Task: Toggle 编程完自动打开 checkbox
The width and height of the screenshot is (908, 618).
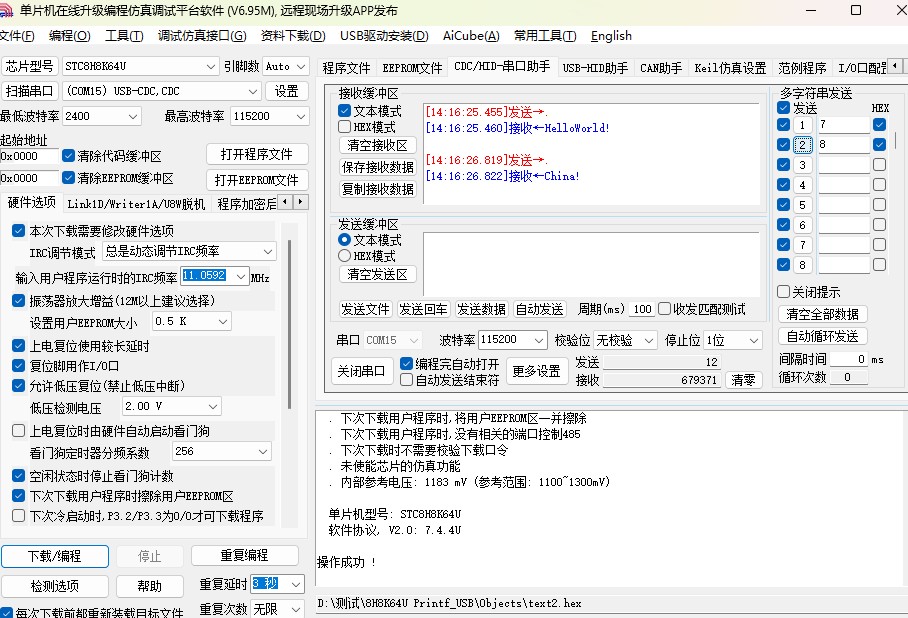Action: pyautogui.click(x=407, y=363)
